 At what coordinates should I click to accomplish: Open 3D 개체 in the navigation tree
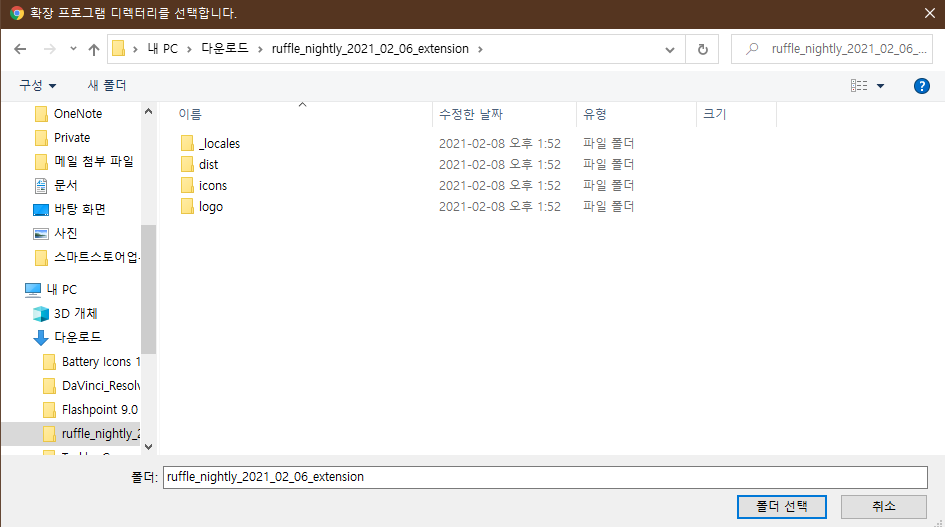pyautogui.click(x=75, y=314)
